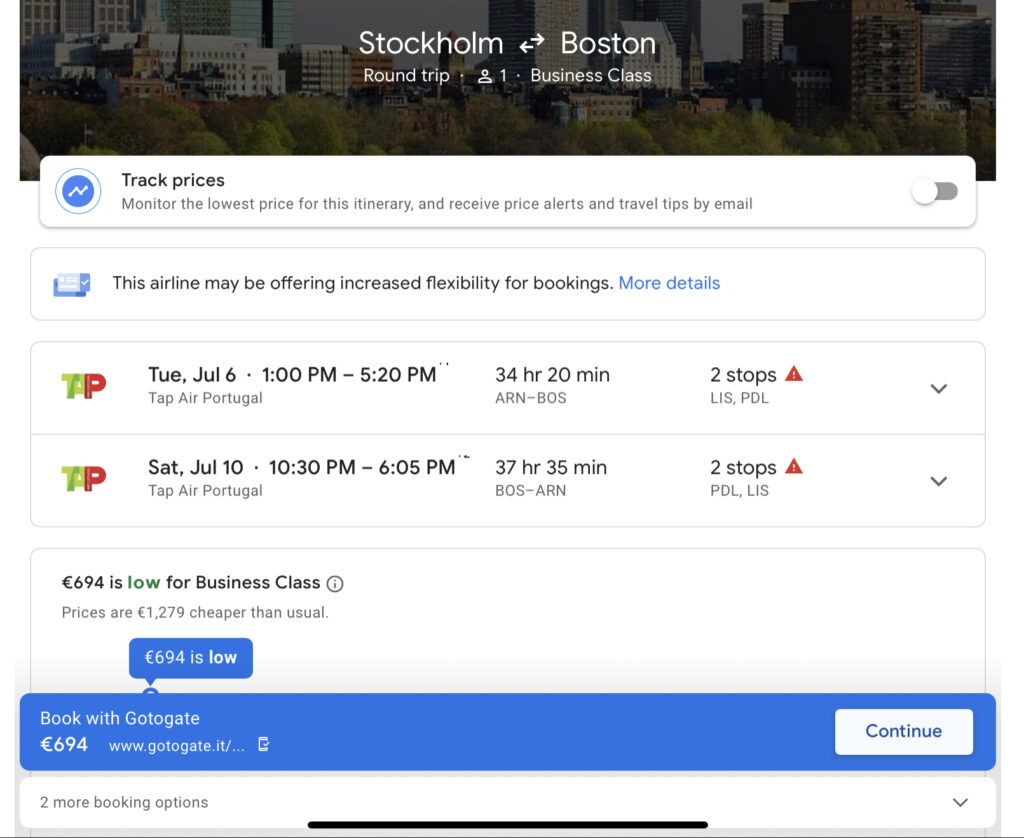Click the BOS–ARN route label
The image size is (1024, 838).
[530, 491]
